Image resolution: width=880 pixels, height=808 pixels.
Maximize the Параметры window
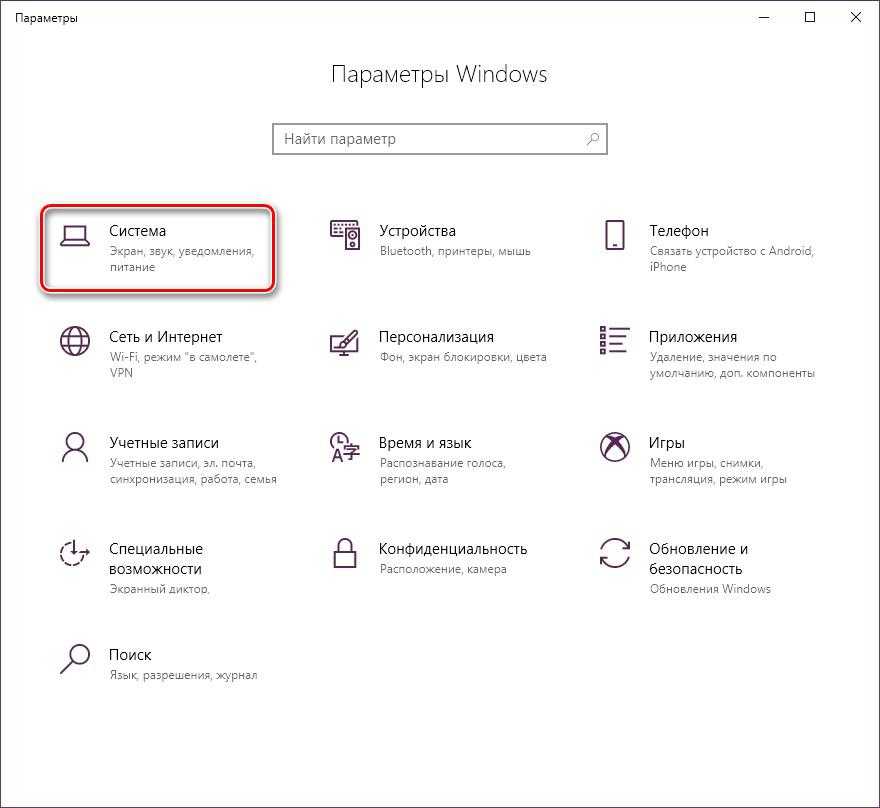click(810, 17)
